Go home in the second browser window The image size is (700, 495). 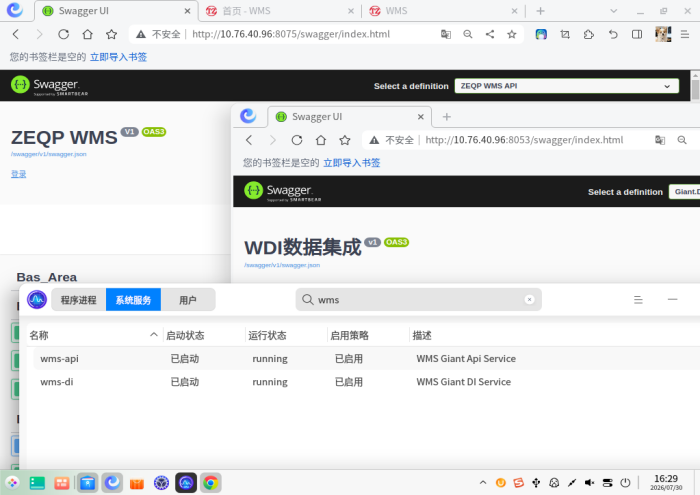(x=321, y=140)
